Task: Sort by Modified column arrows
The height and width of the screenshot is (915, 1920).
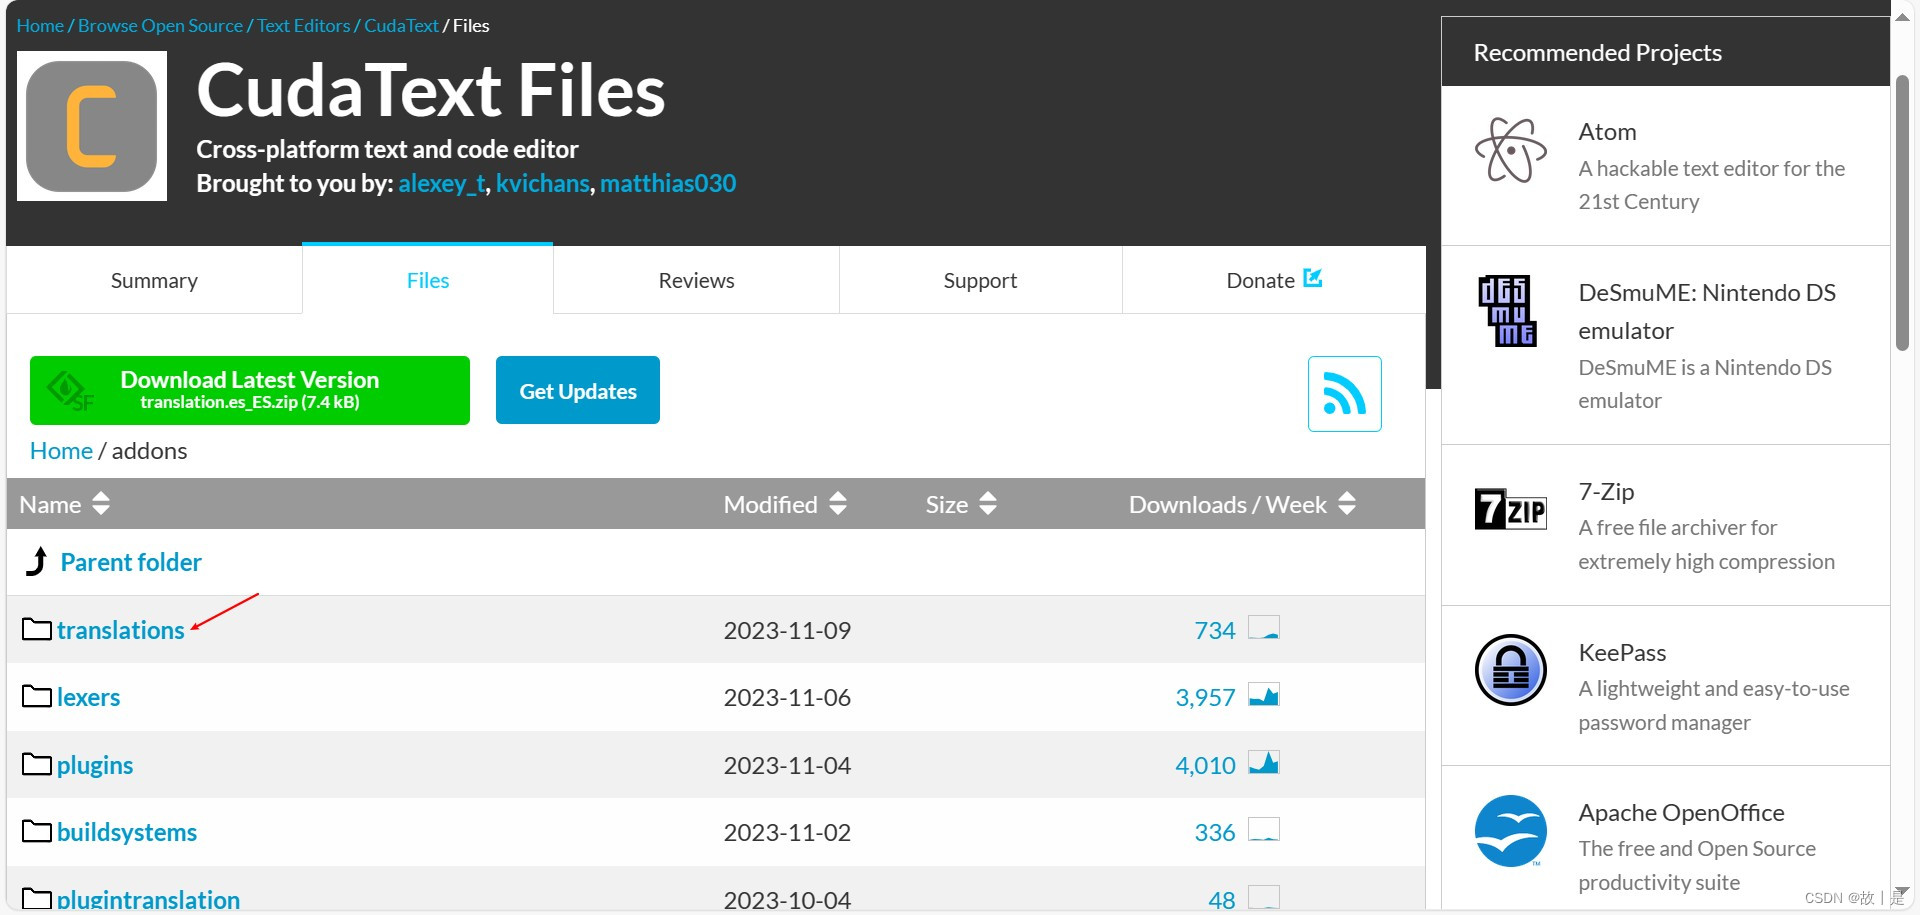Action: click(838, 503)
